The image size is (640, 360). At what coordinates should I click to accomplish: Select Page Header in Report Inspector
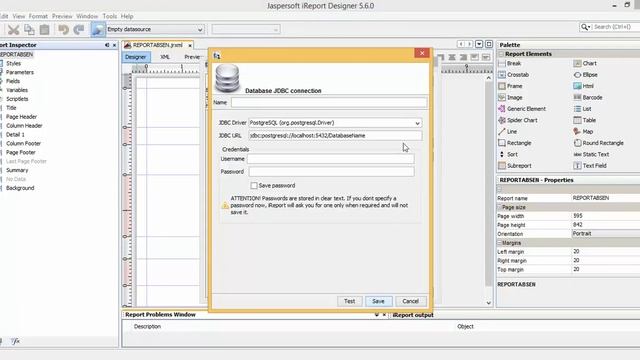21,117
